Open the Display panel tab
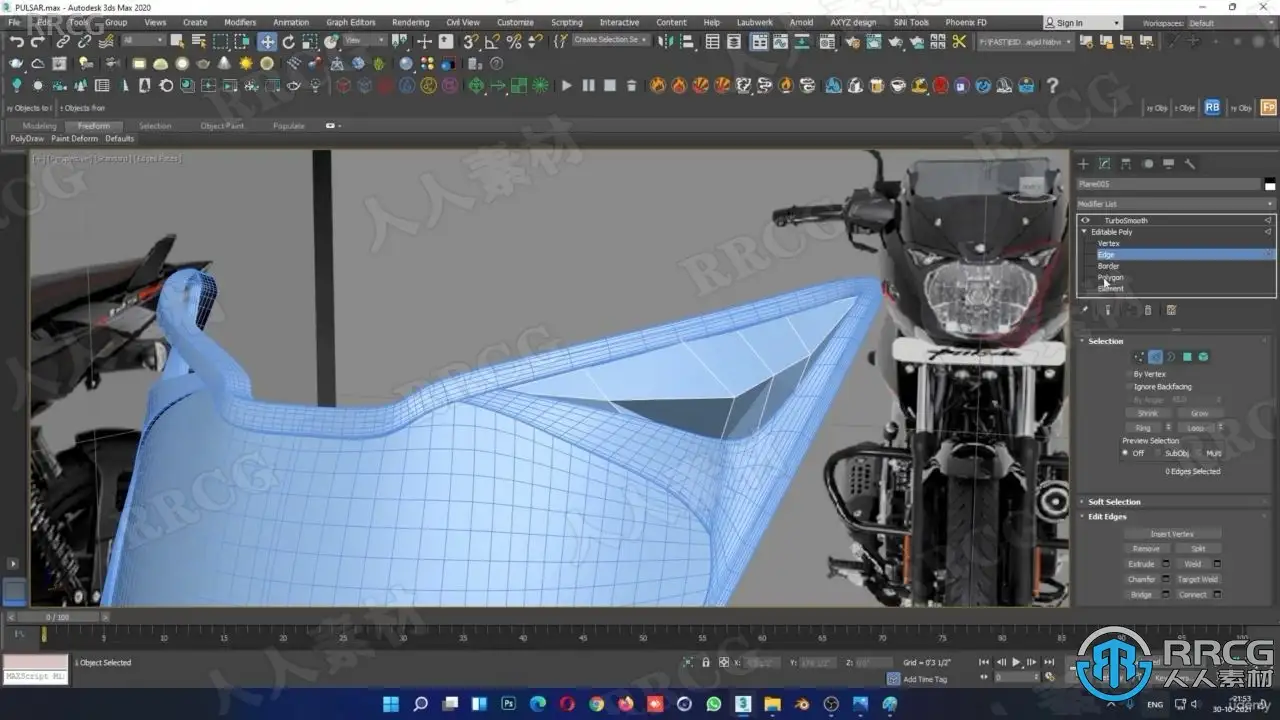The height and width of the screenshot is (720, 1280). click(x=1168, y=164)
